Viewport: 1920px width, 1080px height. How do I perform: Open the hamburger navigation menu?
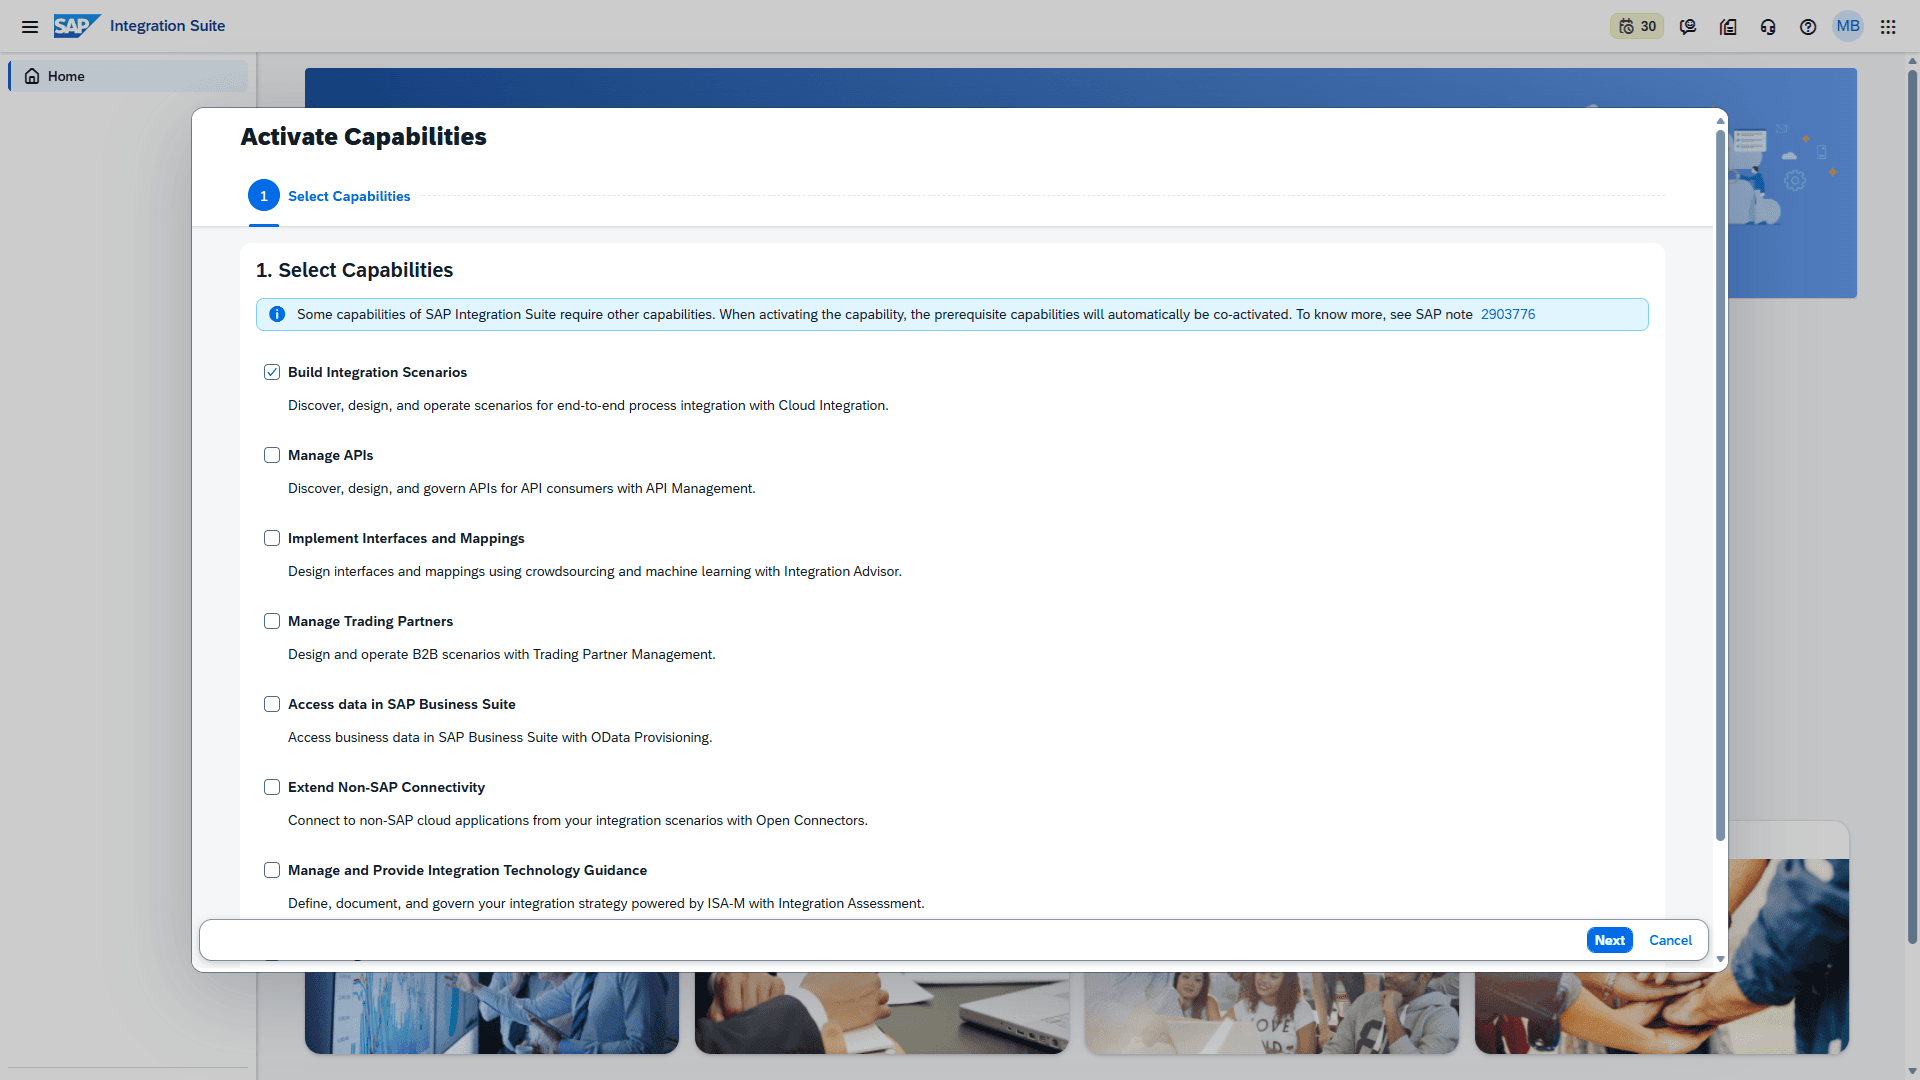(30, 27)
